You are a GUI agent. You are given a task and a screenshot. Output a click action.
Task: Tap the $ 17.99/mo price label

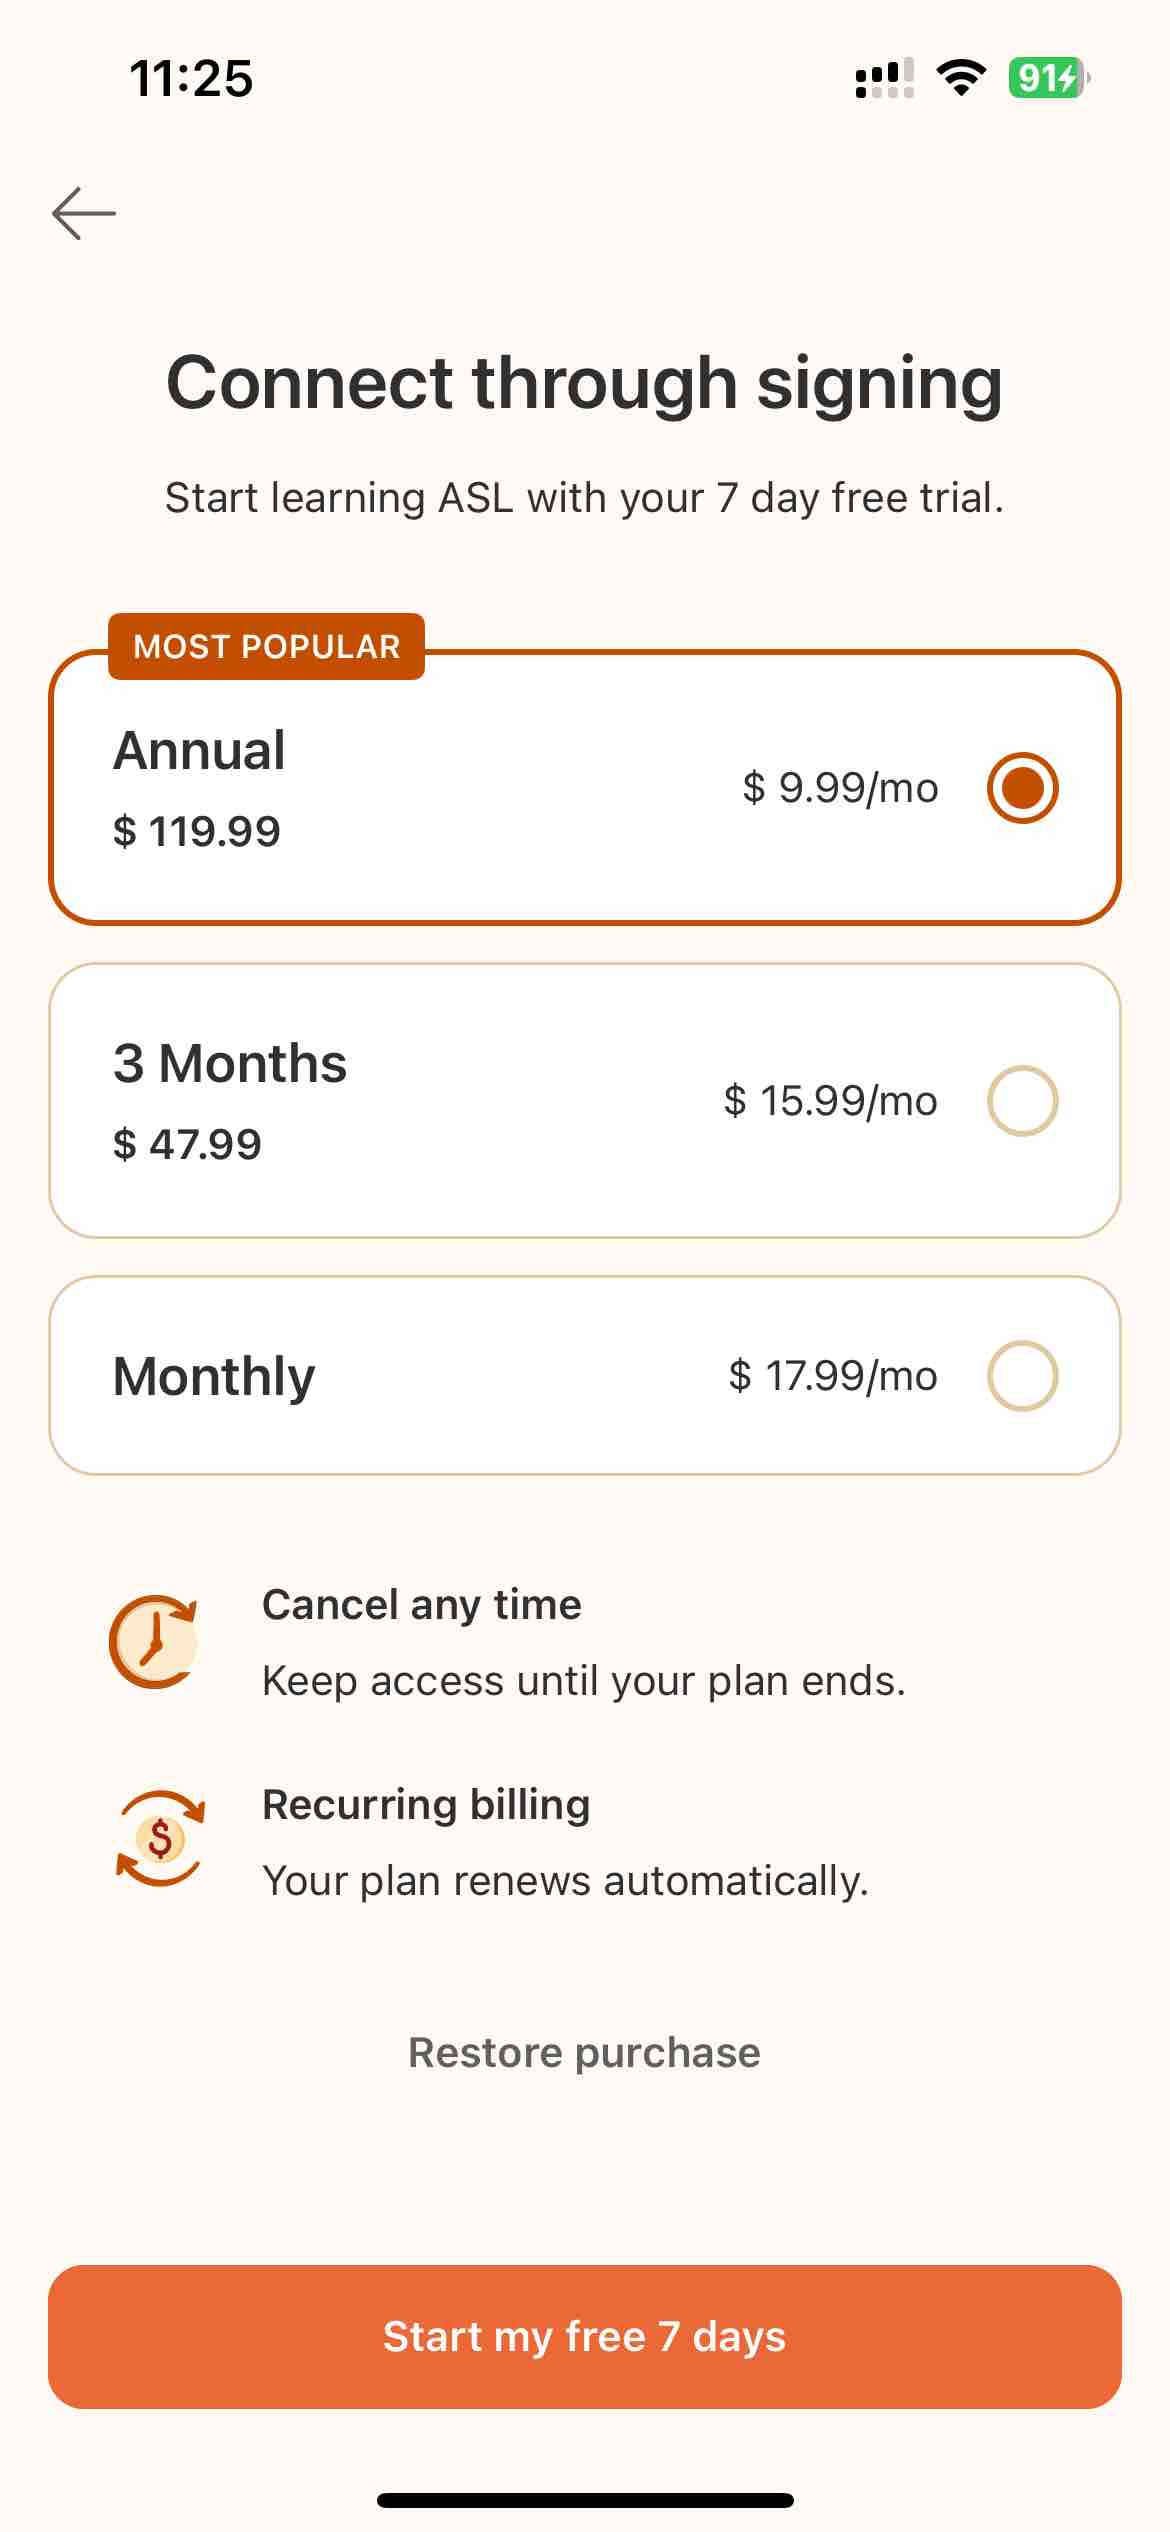[833, 1376]
